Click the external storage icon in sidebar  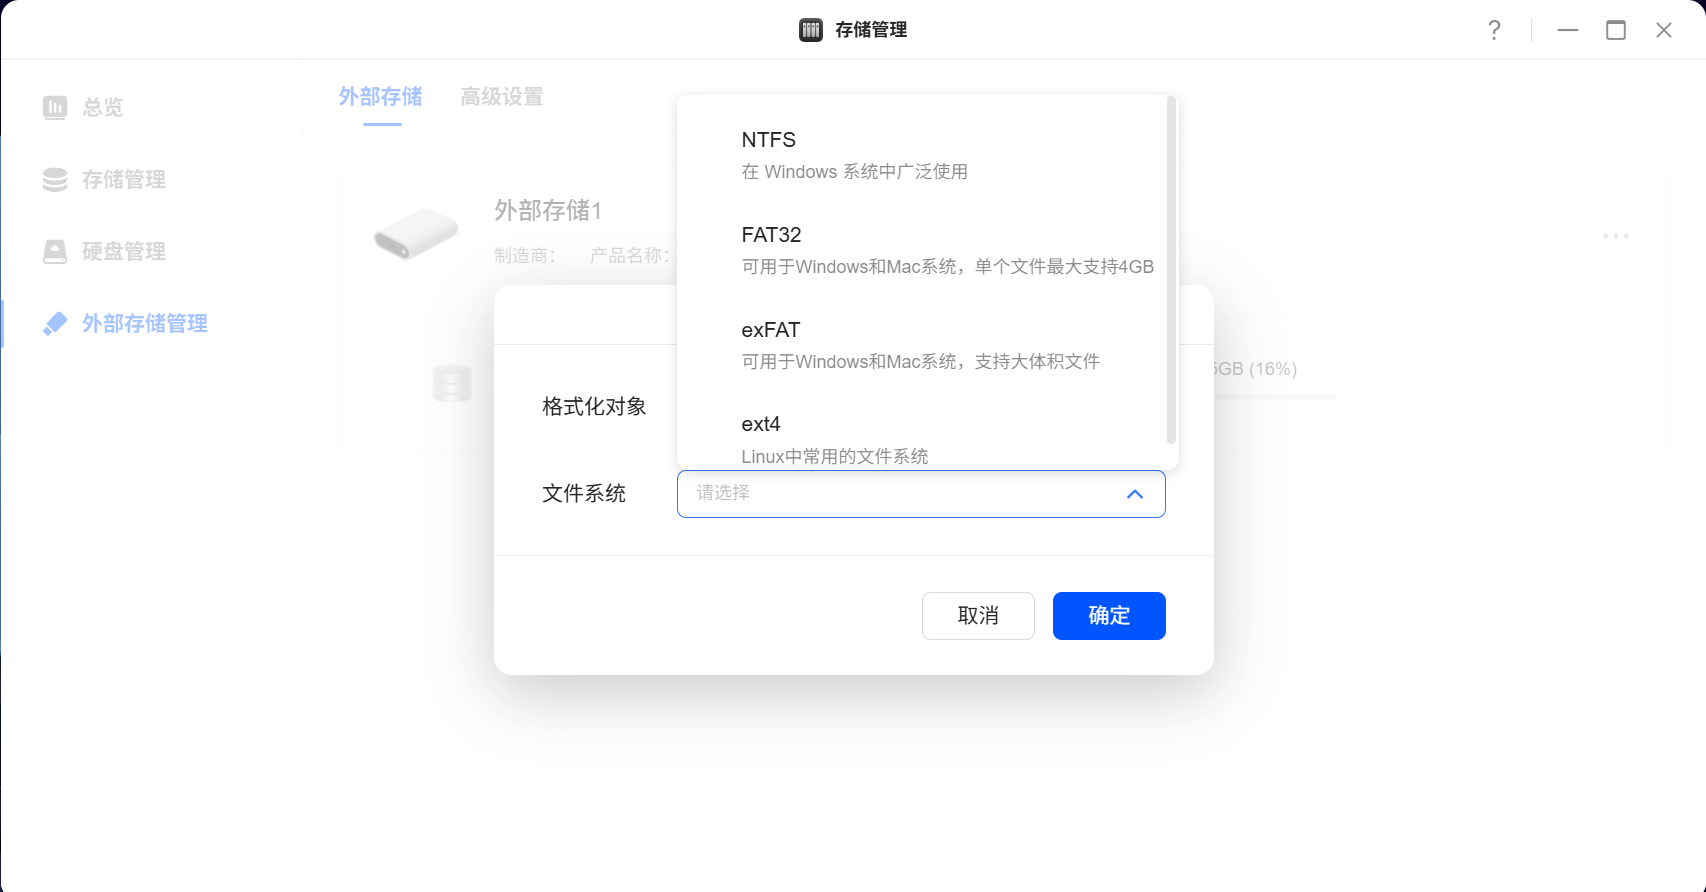click(55, 323)
